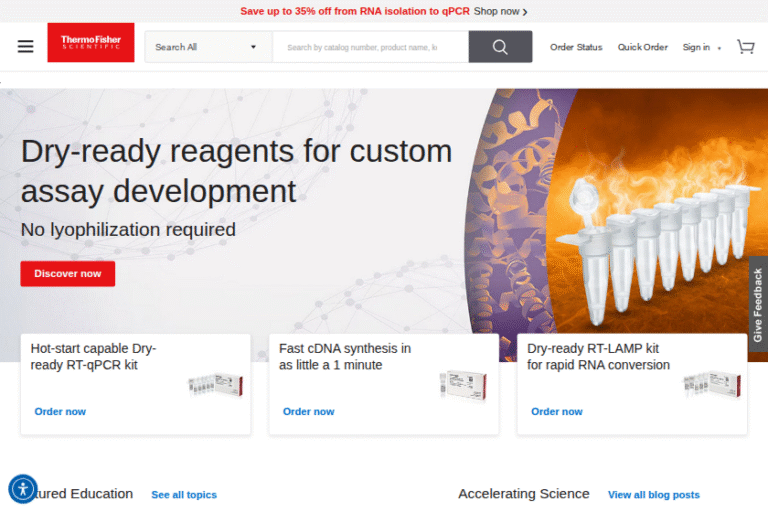Open the Order Status page
This screenshot has width=768, height=512.
click(576, 47)
